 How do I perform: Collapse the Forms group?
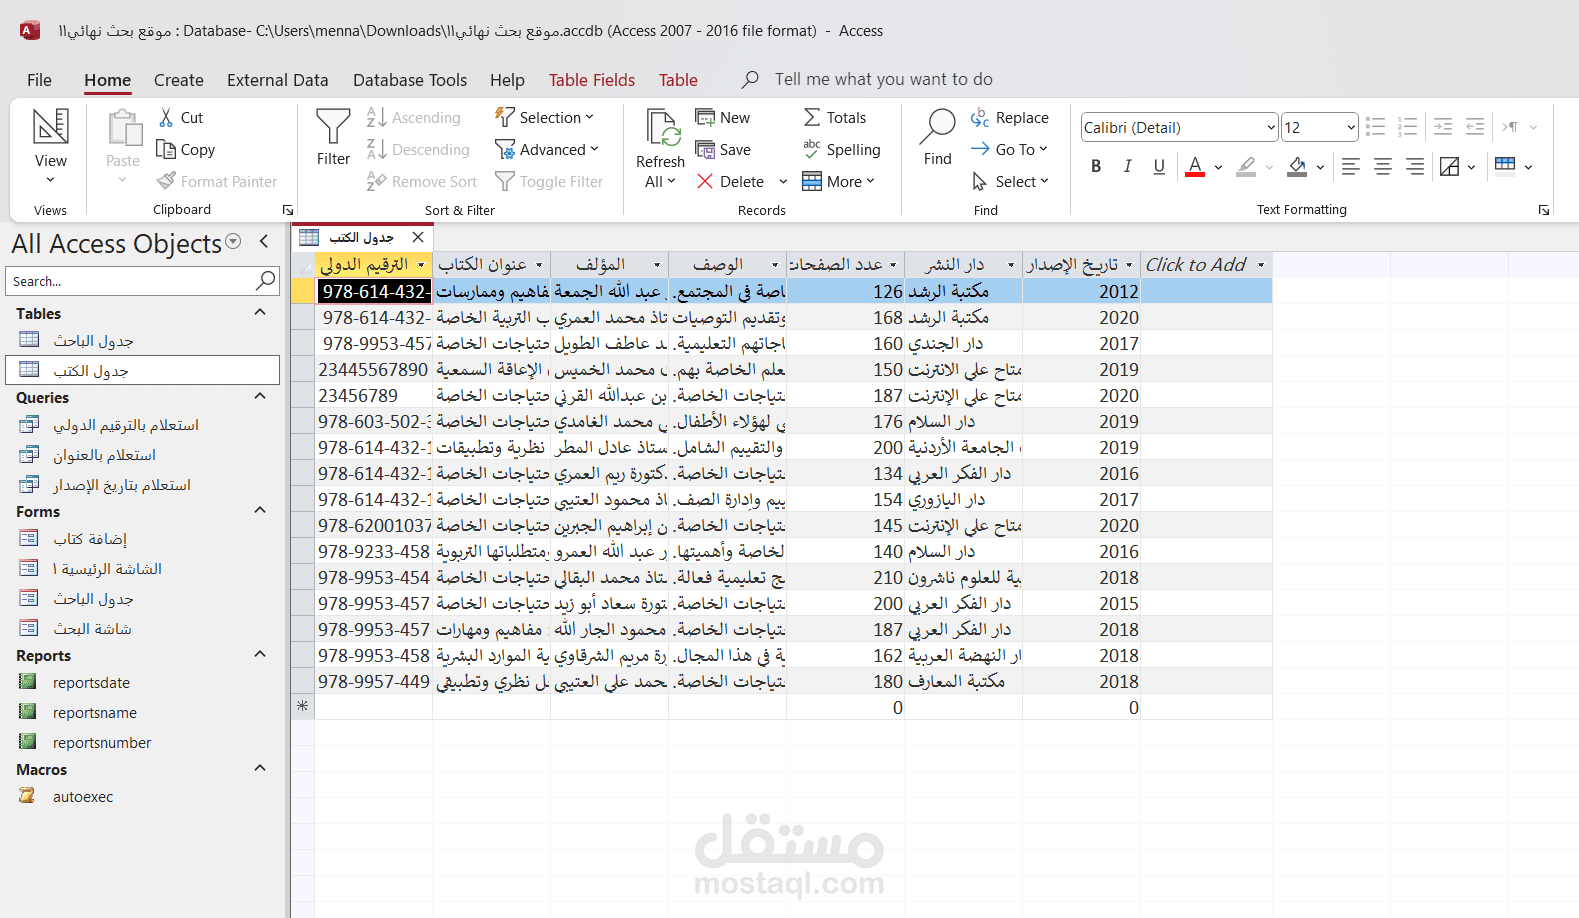coord(260,511)
